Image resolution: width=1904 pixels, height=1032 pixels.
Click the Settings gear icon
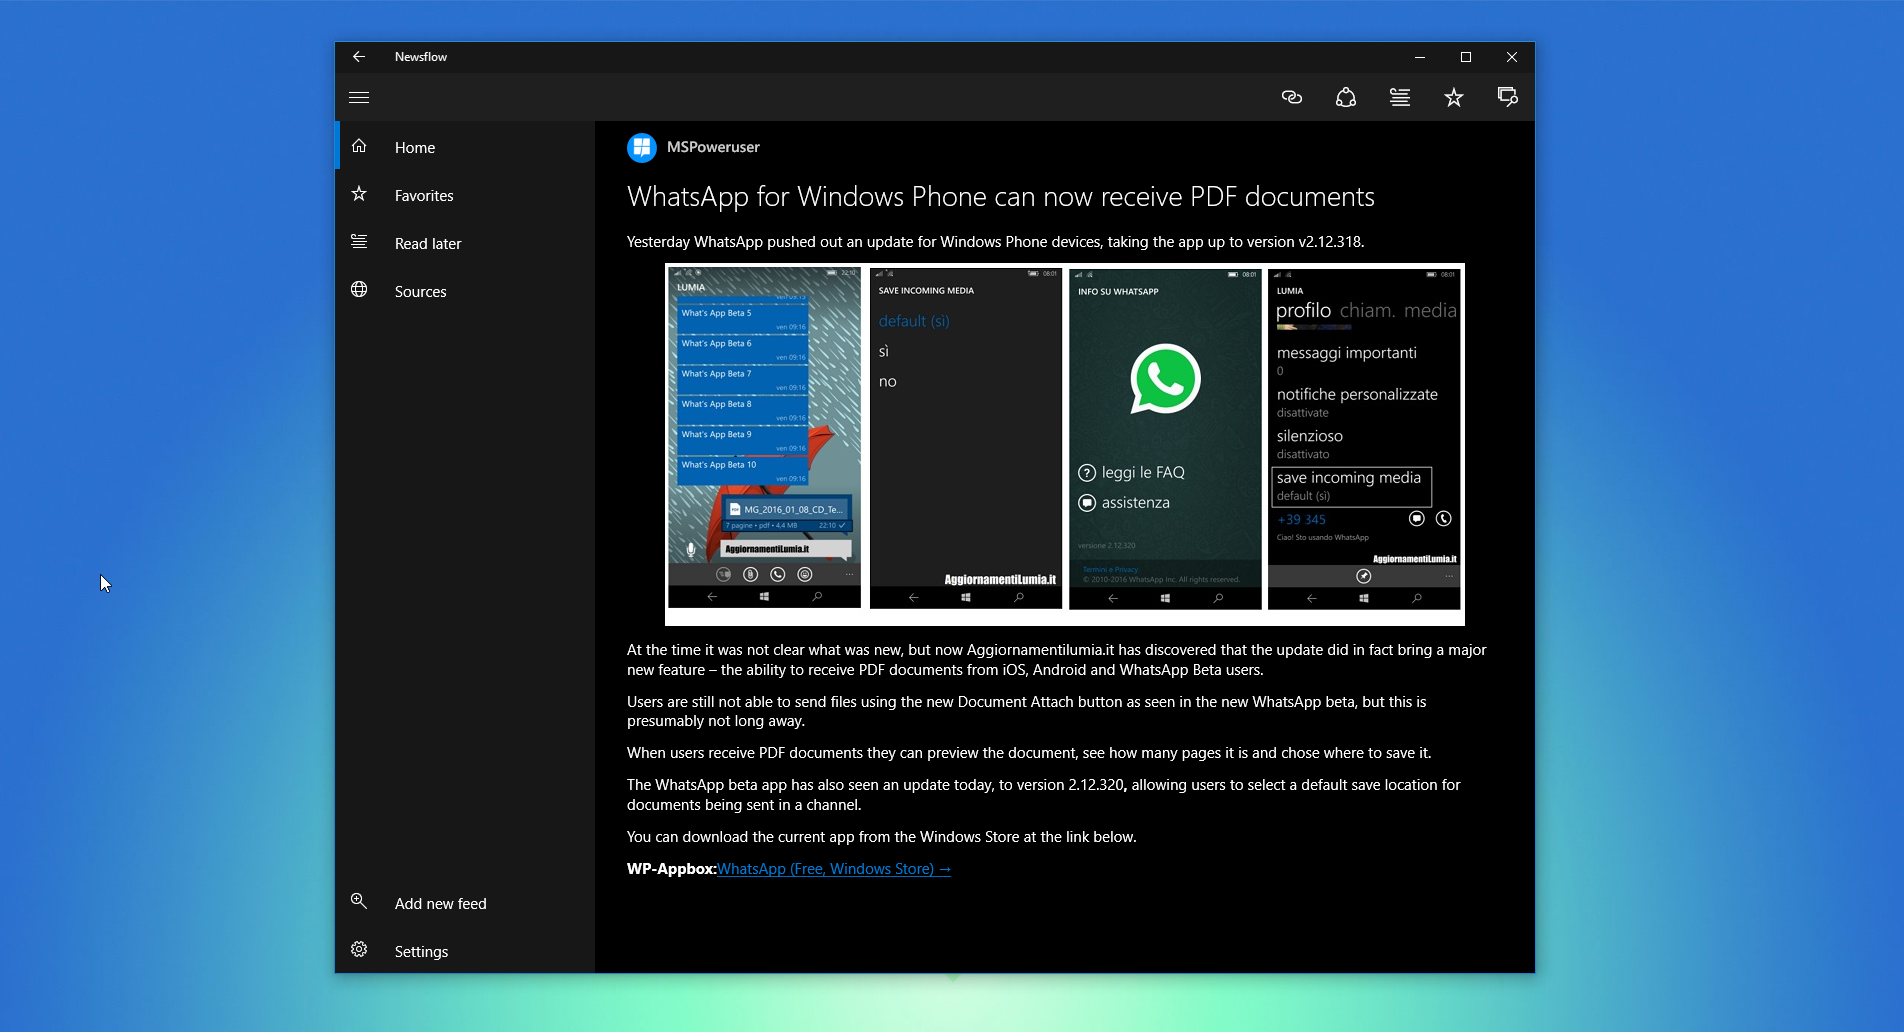(359, 950)
